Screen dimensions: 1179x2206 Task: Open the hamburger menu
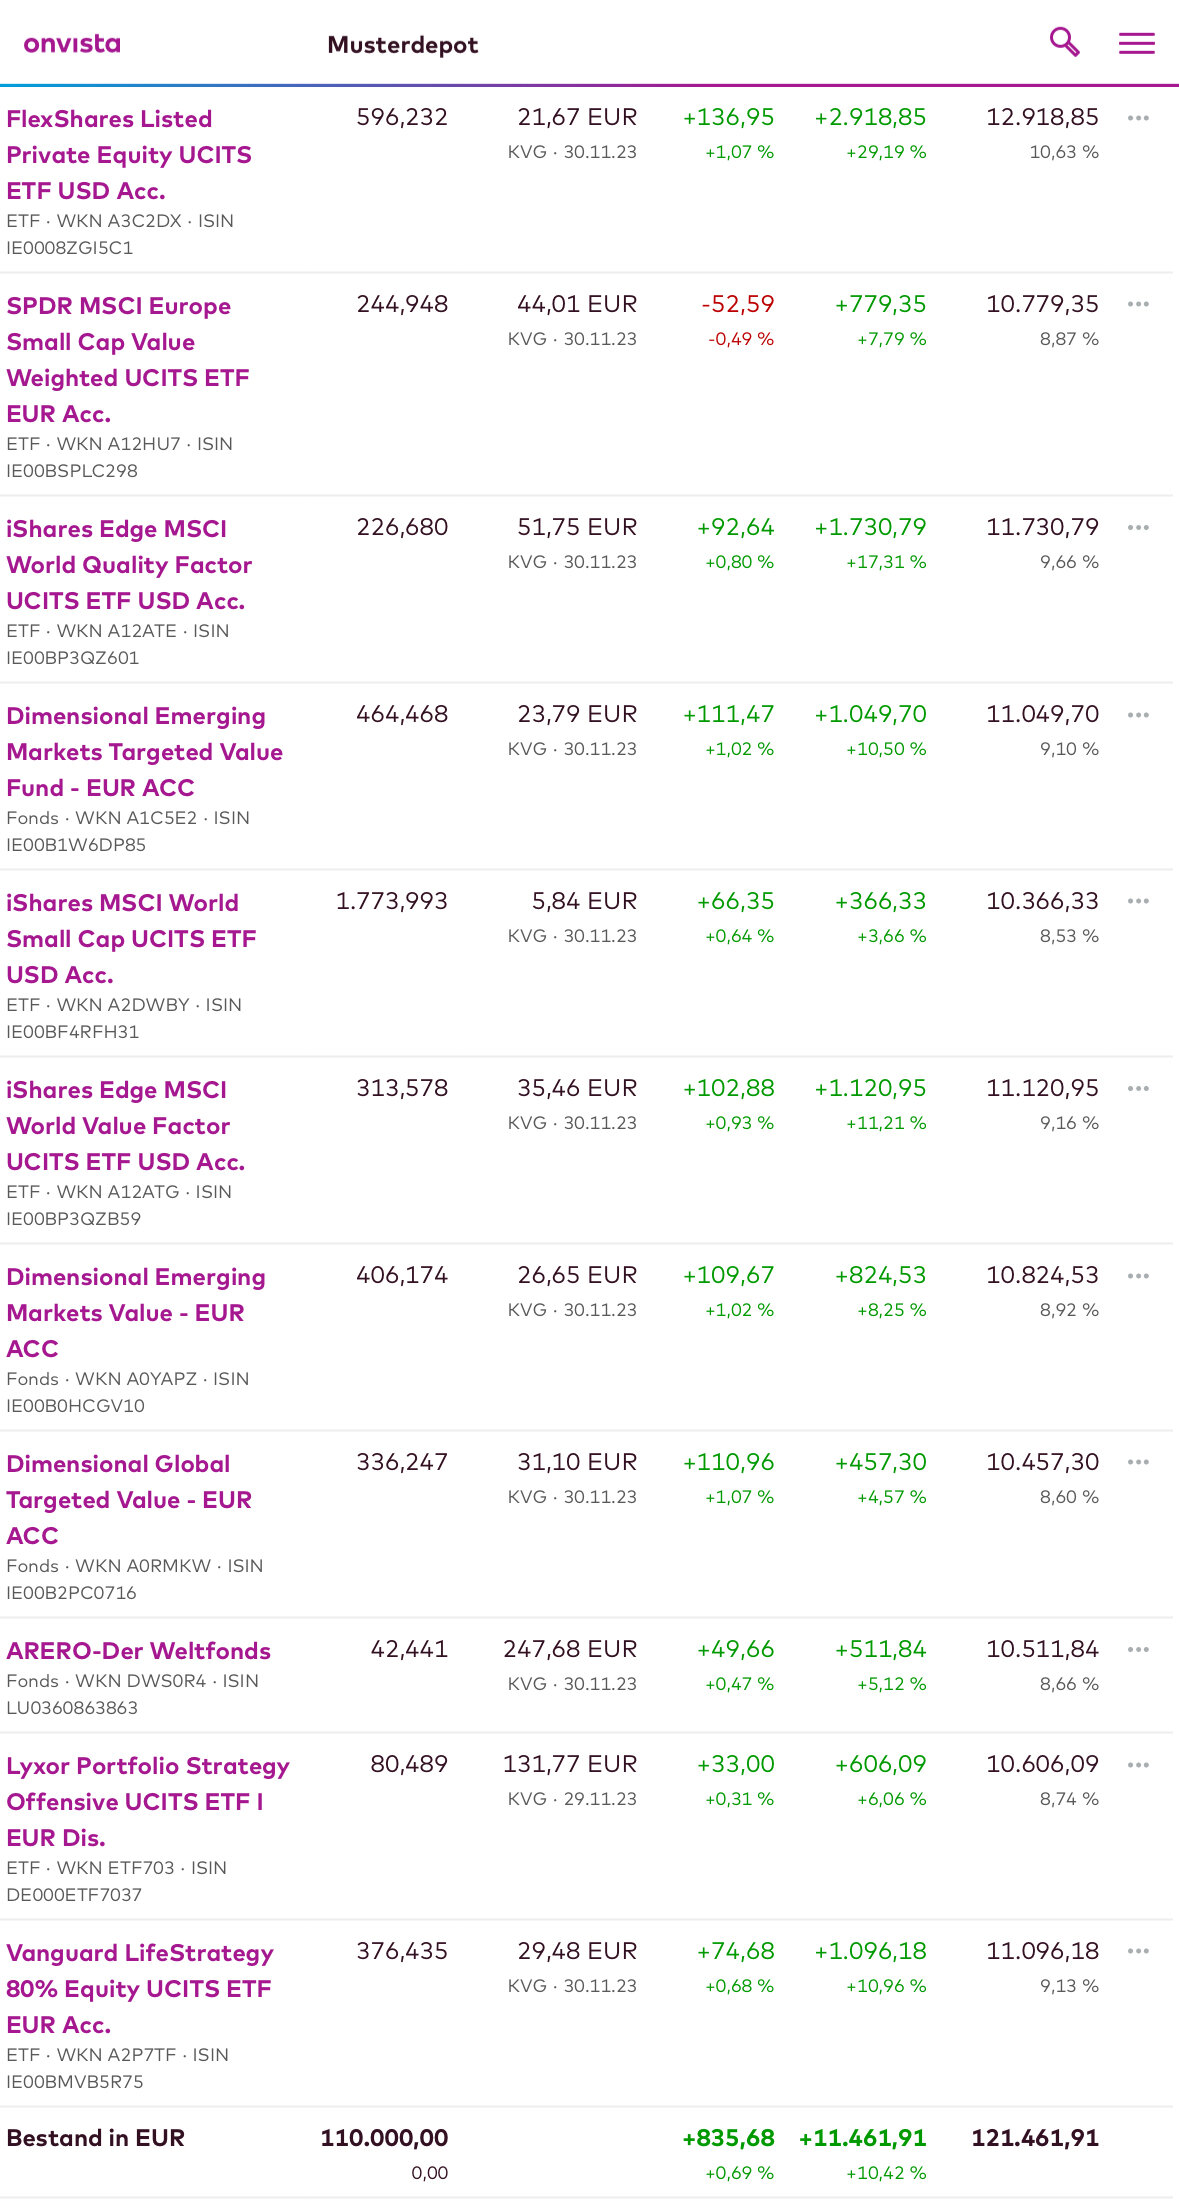1136,43
